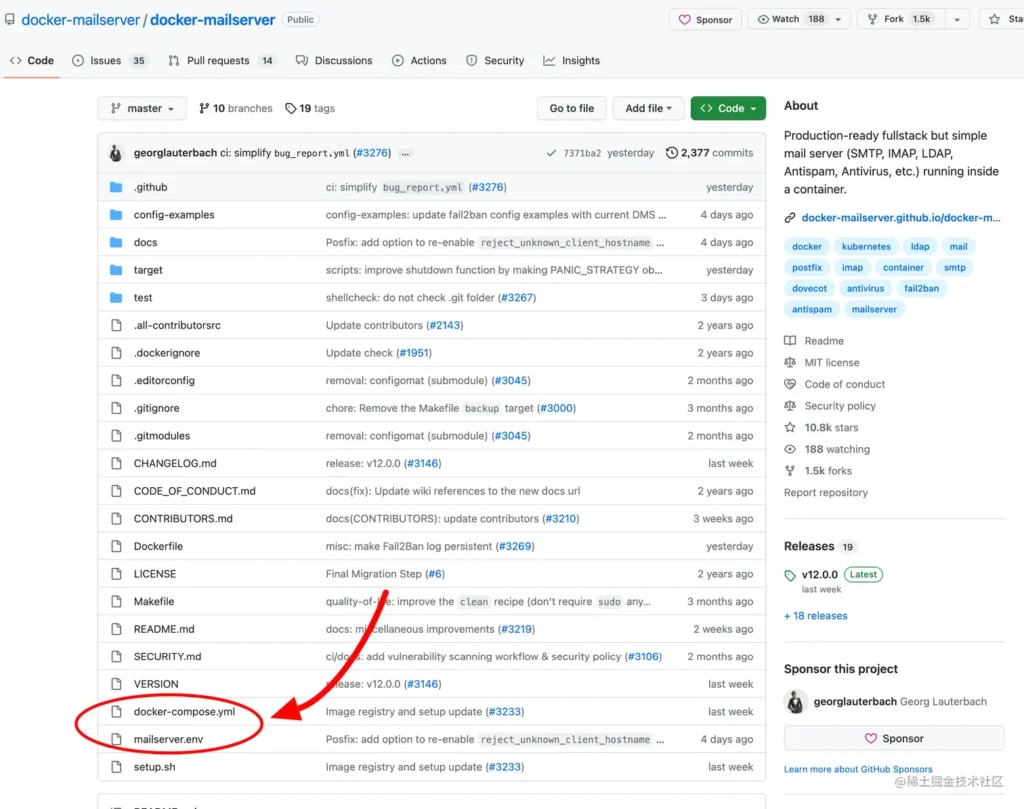Open the docker-mailserver organization link in the header
The height and width of the screenshot is (809, 1024).
click(81, 20)
